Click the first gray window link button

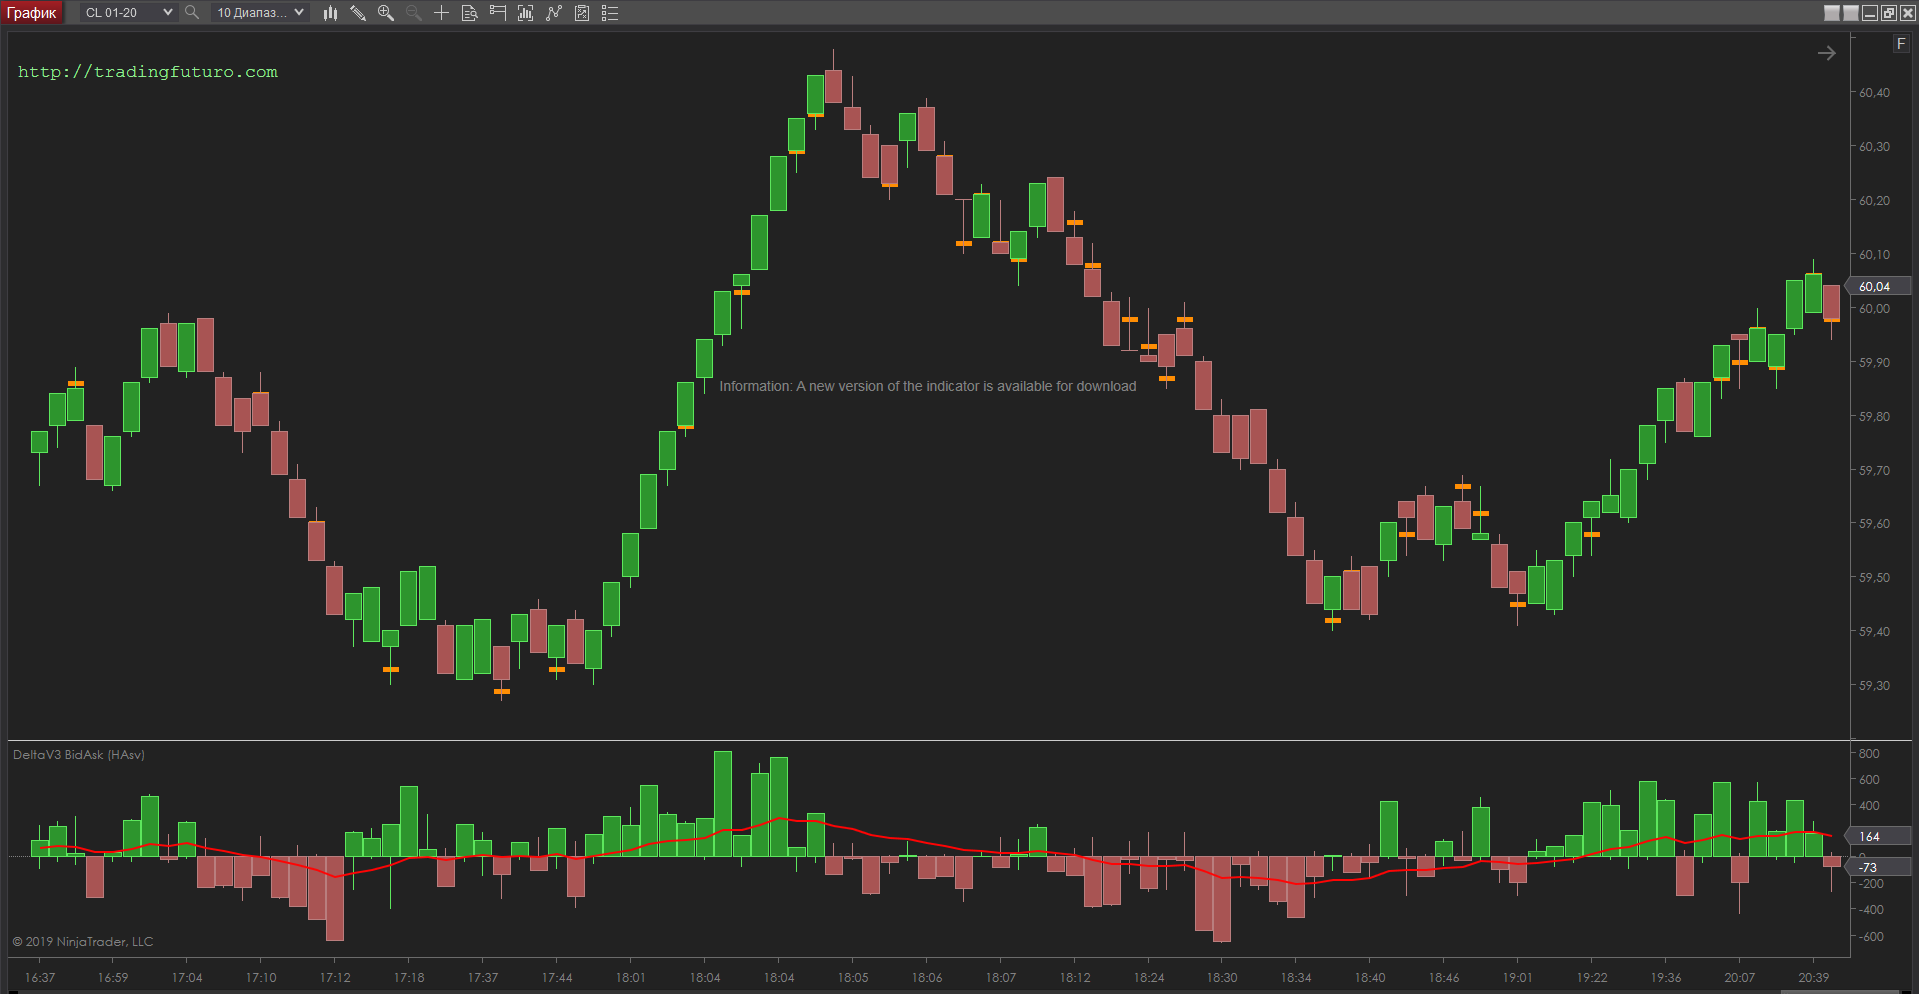click(x=1832, y=13)
